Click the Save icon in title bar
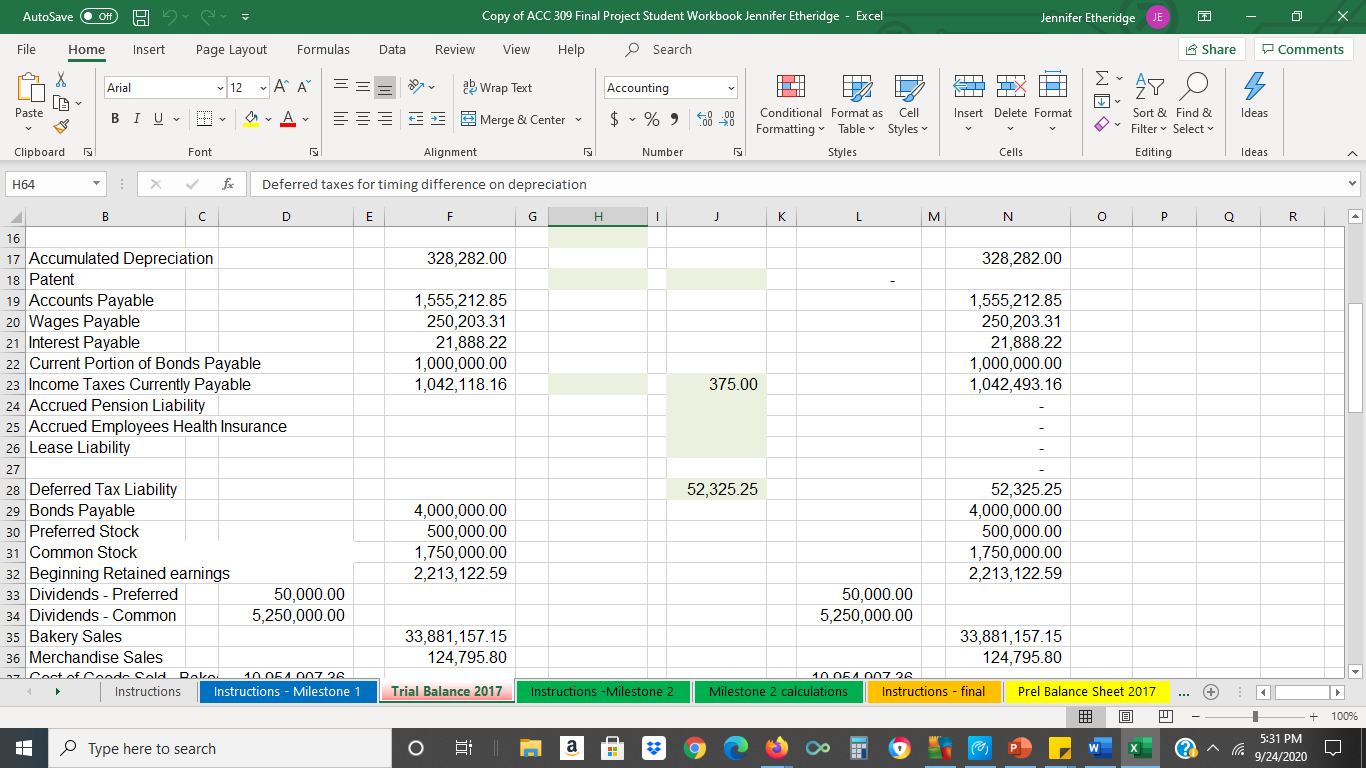 [143, 17]
